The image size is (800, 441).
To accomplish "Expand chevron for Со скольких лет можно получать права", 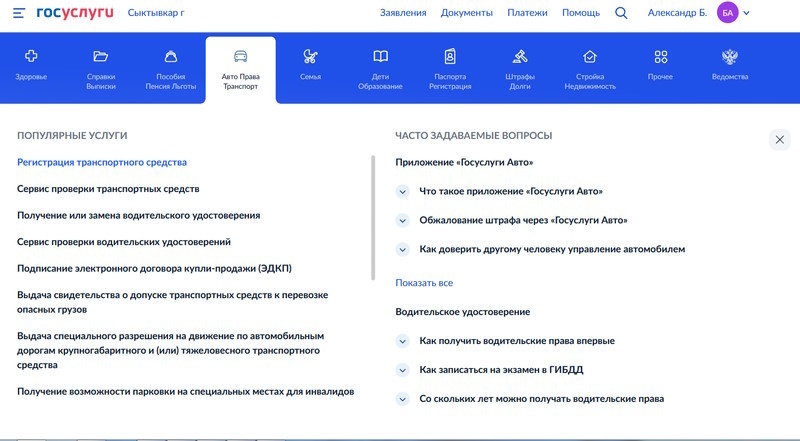I will [403, 399].
